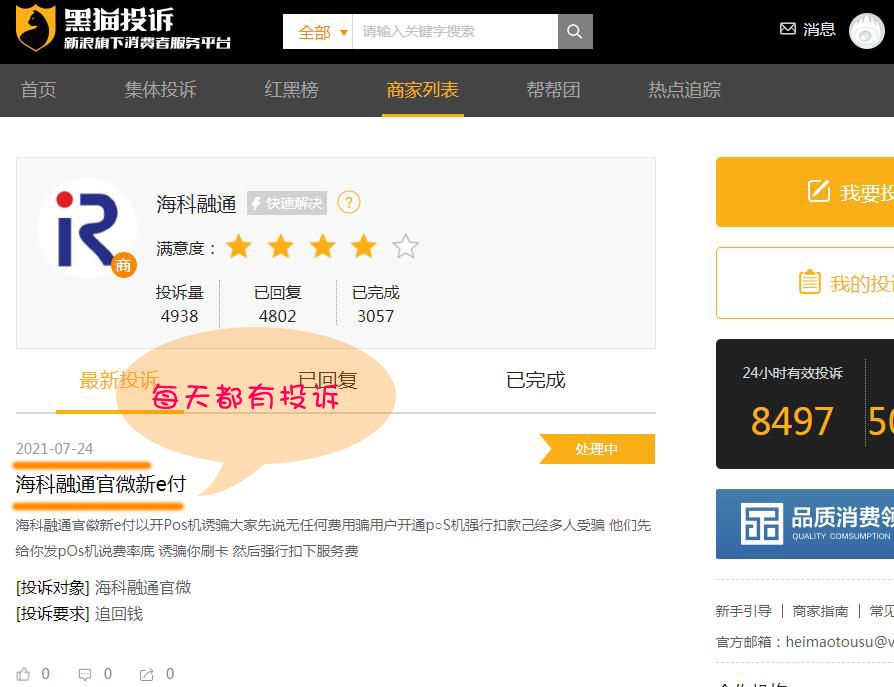Click the 处理中 status ribbon
Screen dimensions: 894x687
597,449
